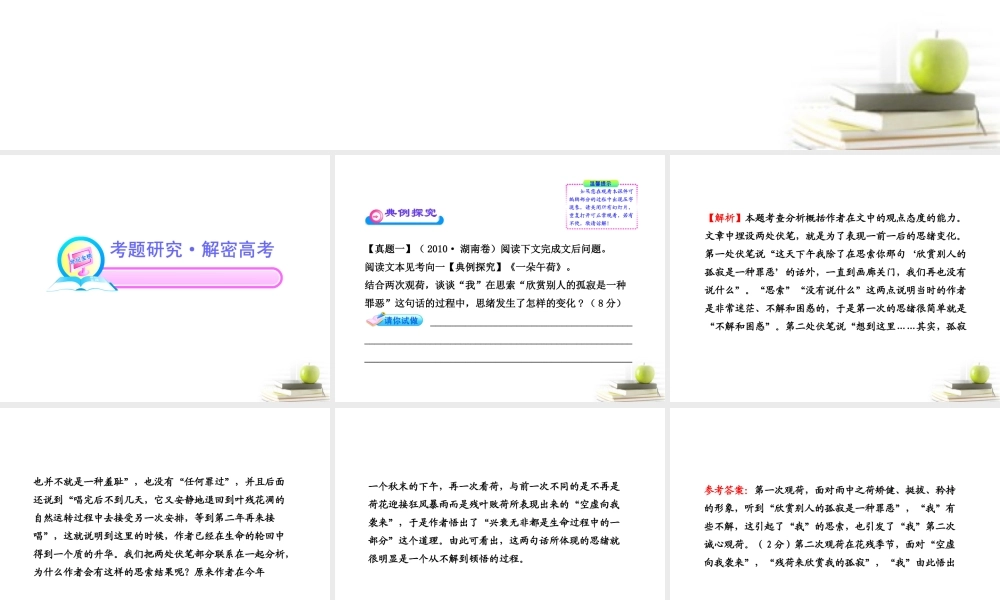The width and height of the screenshot is (1000, 600).
Task: Select the line 文章中埋设两处伏笔 in the 解析 slide
Action: (834, 236)
